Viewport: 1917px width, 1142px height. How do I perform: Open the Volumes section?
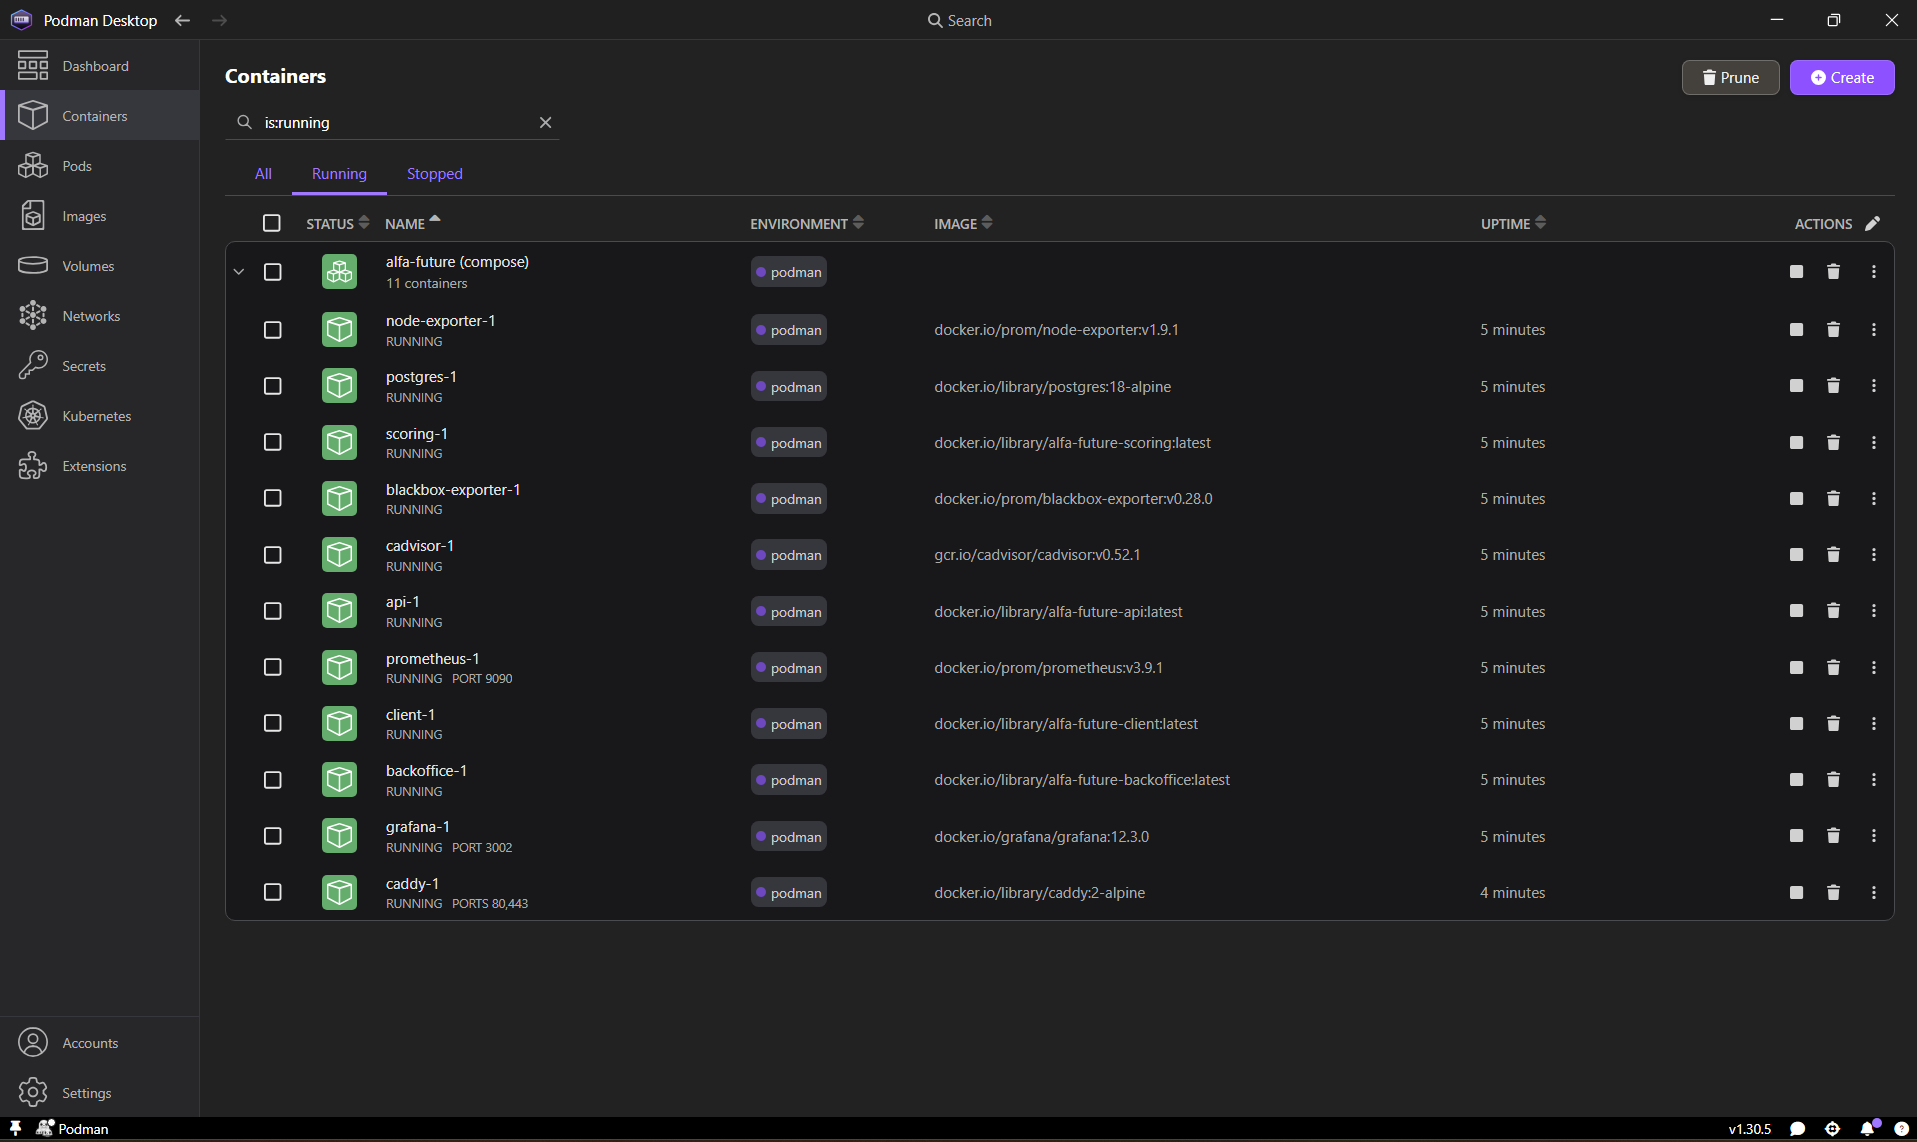99,266
